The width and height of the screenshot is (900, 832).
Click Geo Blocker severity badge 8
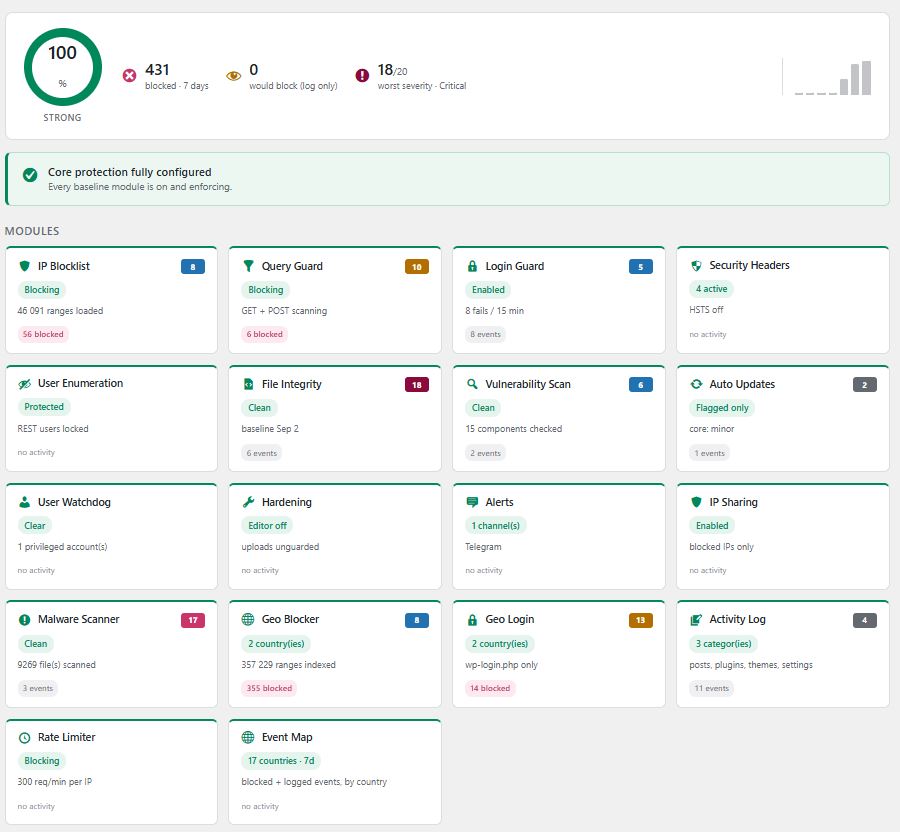417,620
